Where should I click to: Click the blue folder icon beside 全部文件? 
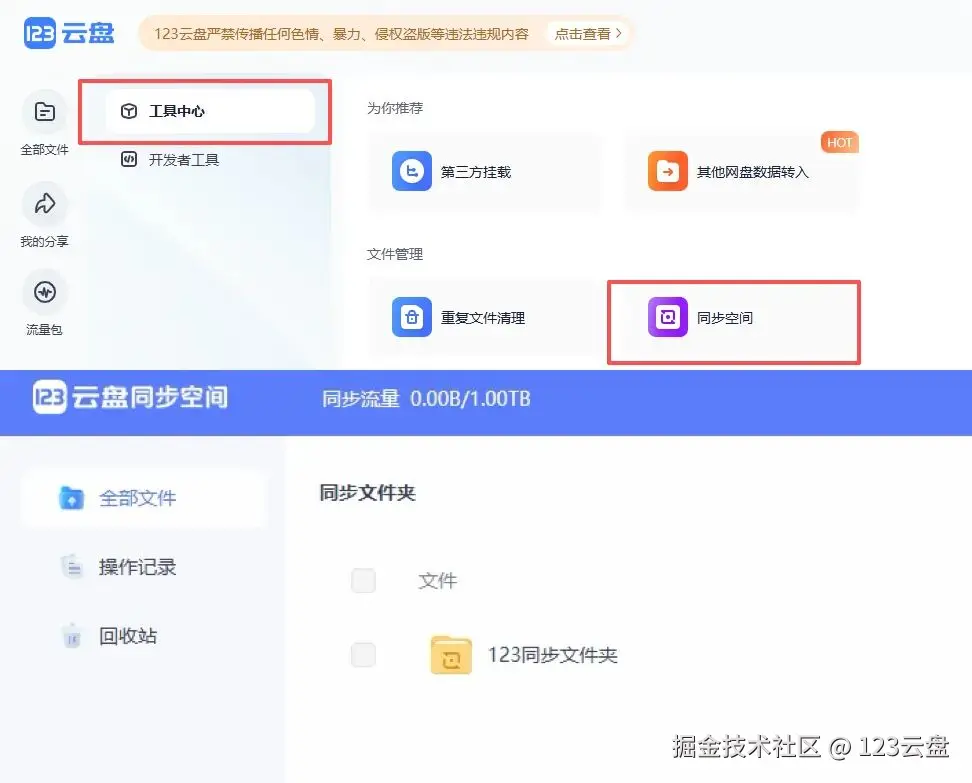(71, 497)
